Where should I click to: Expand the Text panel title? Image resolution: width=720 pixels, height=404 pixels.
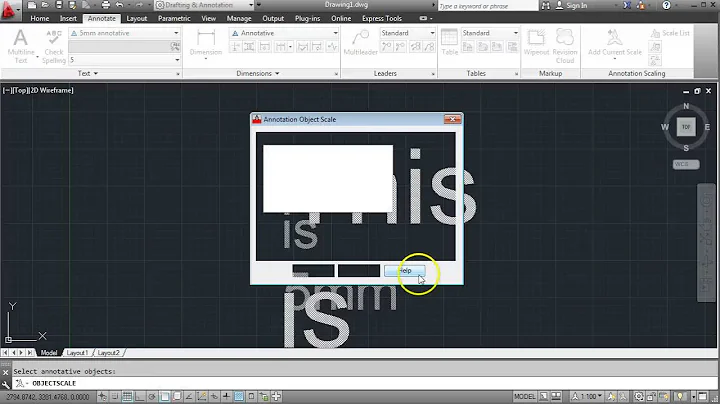[x=88, y=73]
